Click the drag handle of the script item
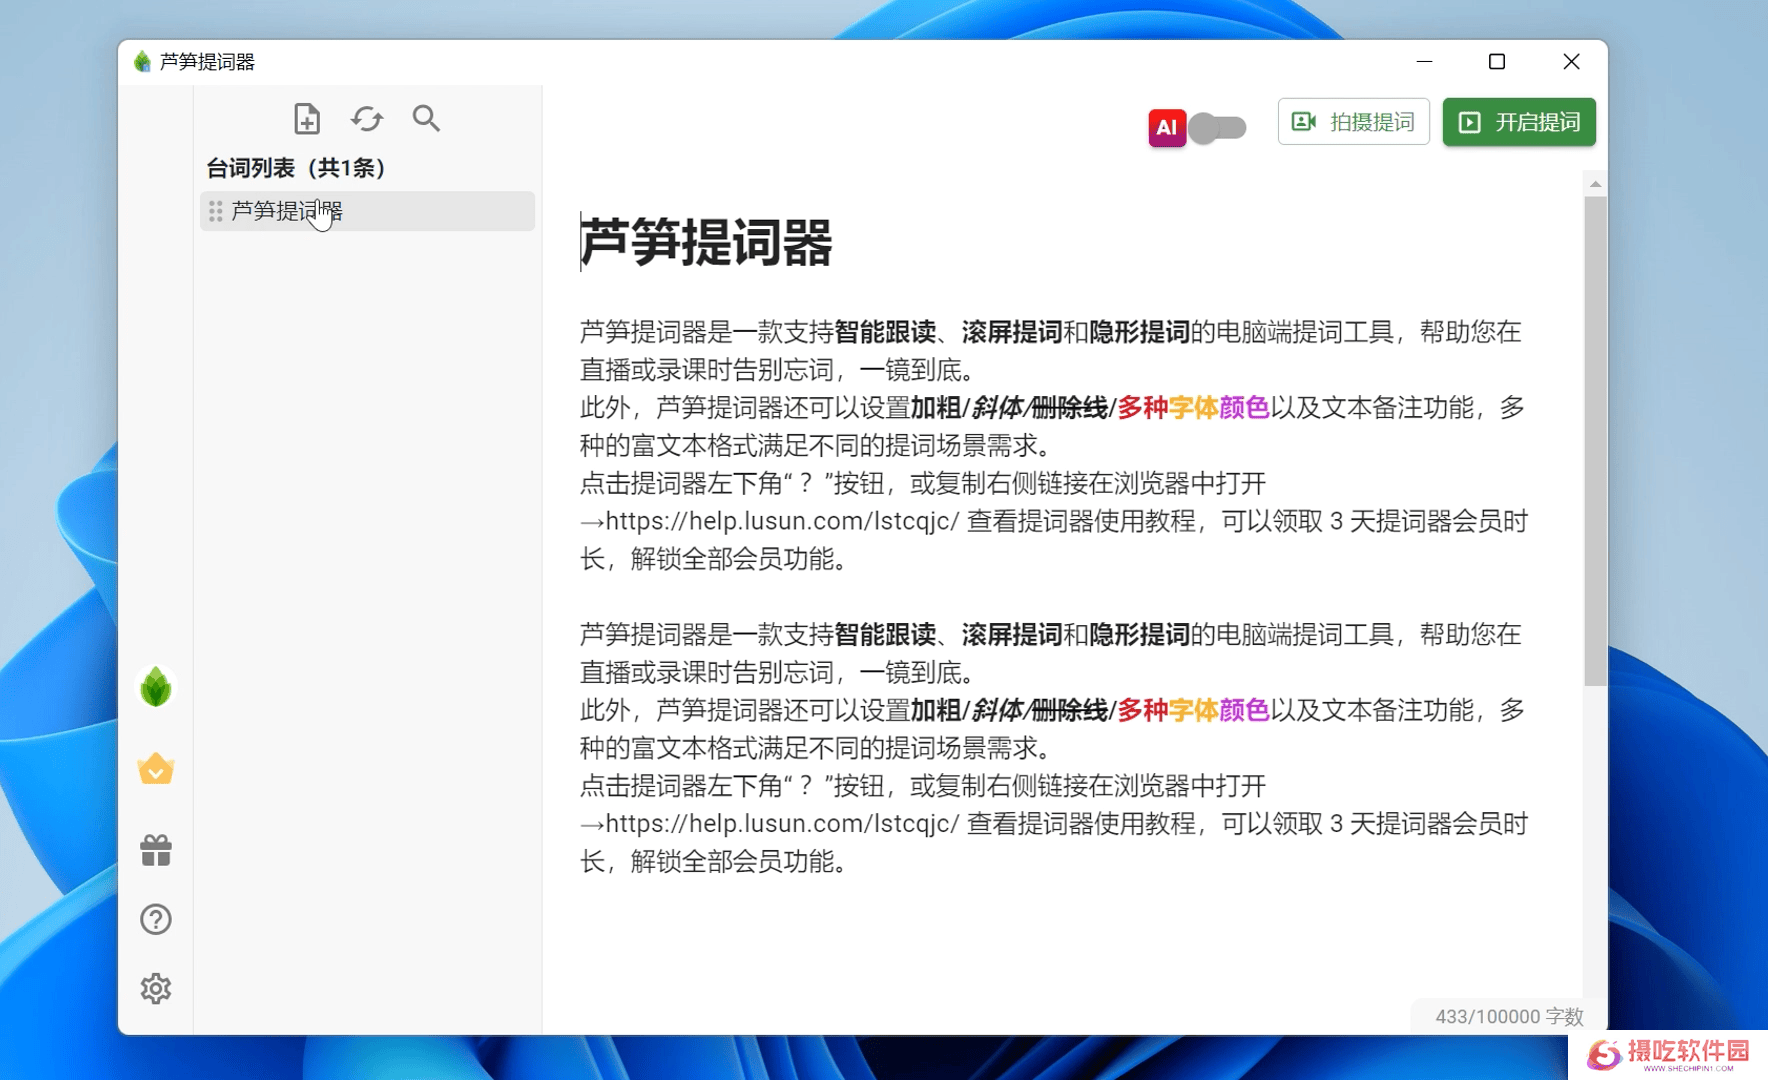This screenshot has width=1768, height=1080. click(215, 211)
